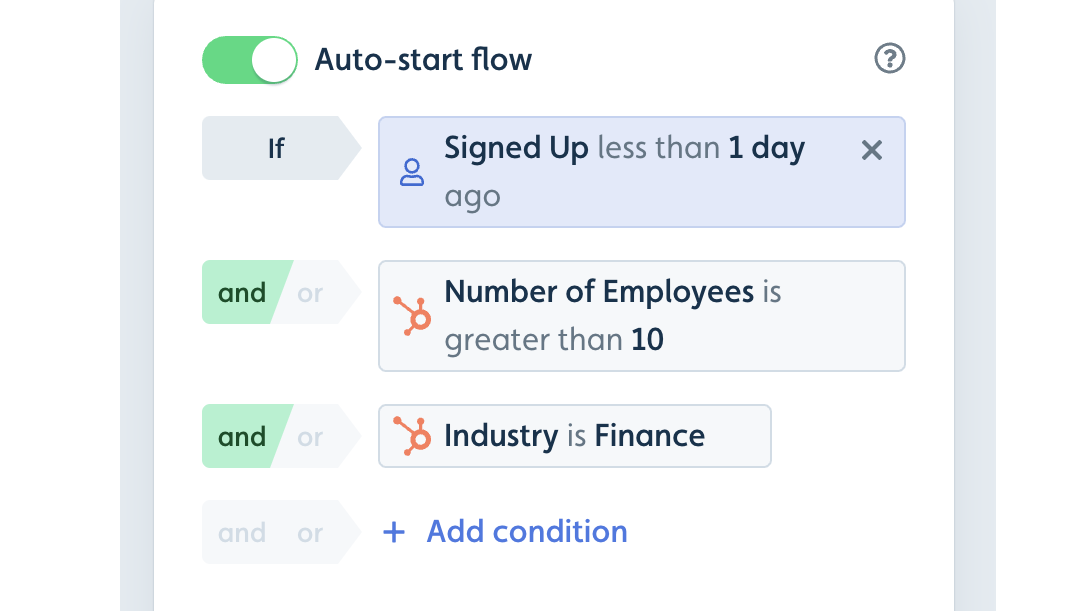Click the Add condition link
This screenshot has height=611, width=1087.
[x=527, y=532]
